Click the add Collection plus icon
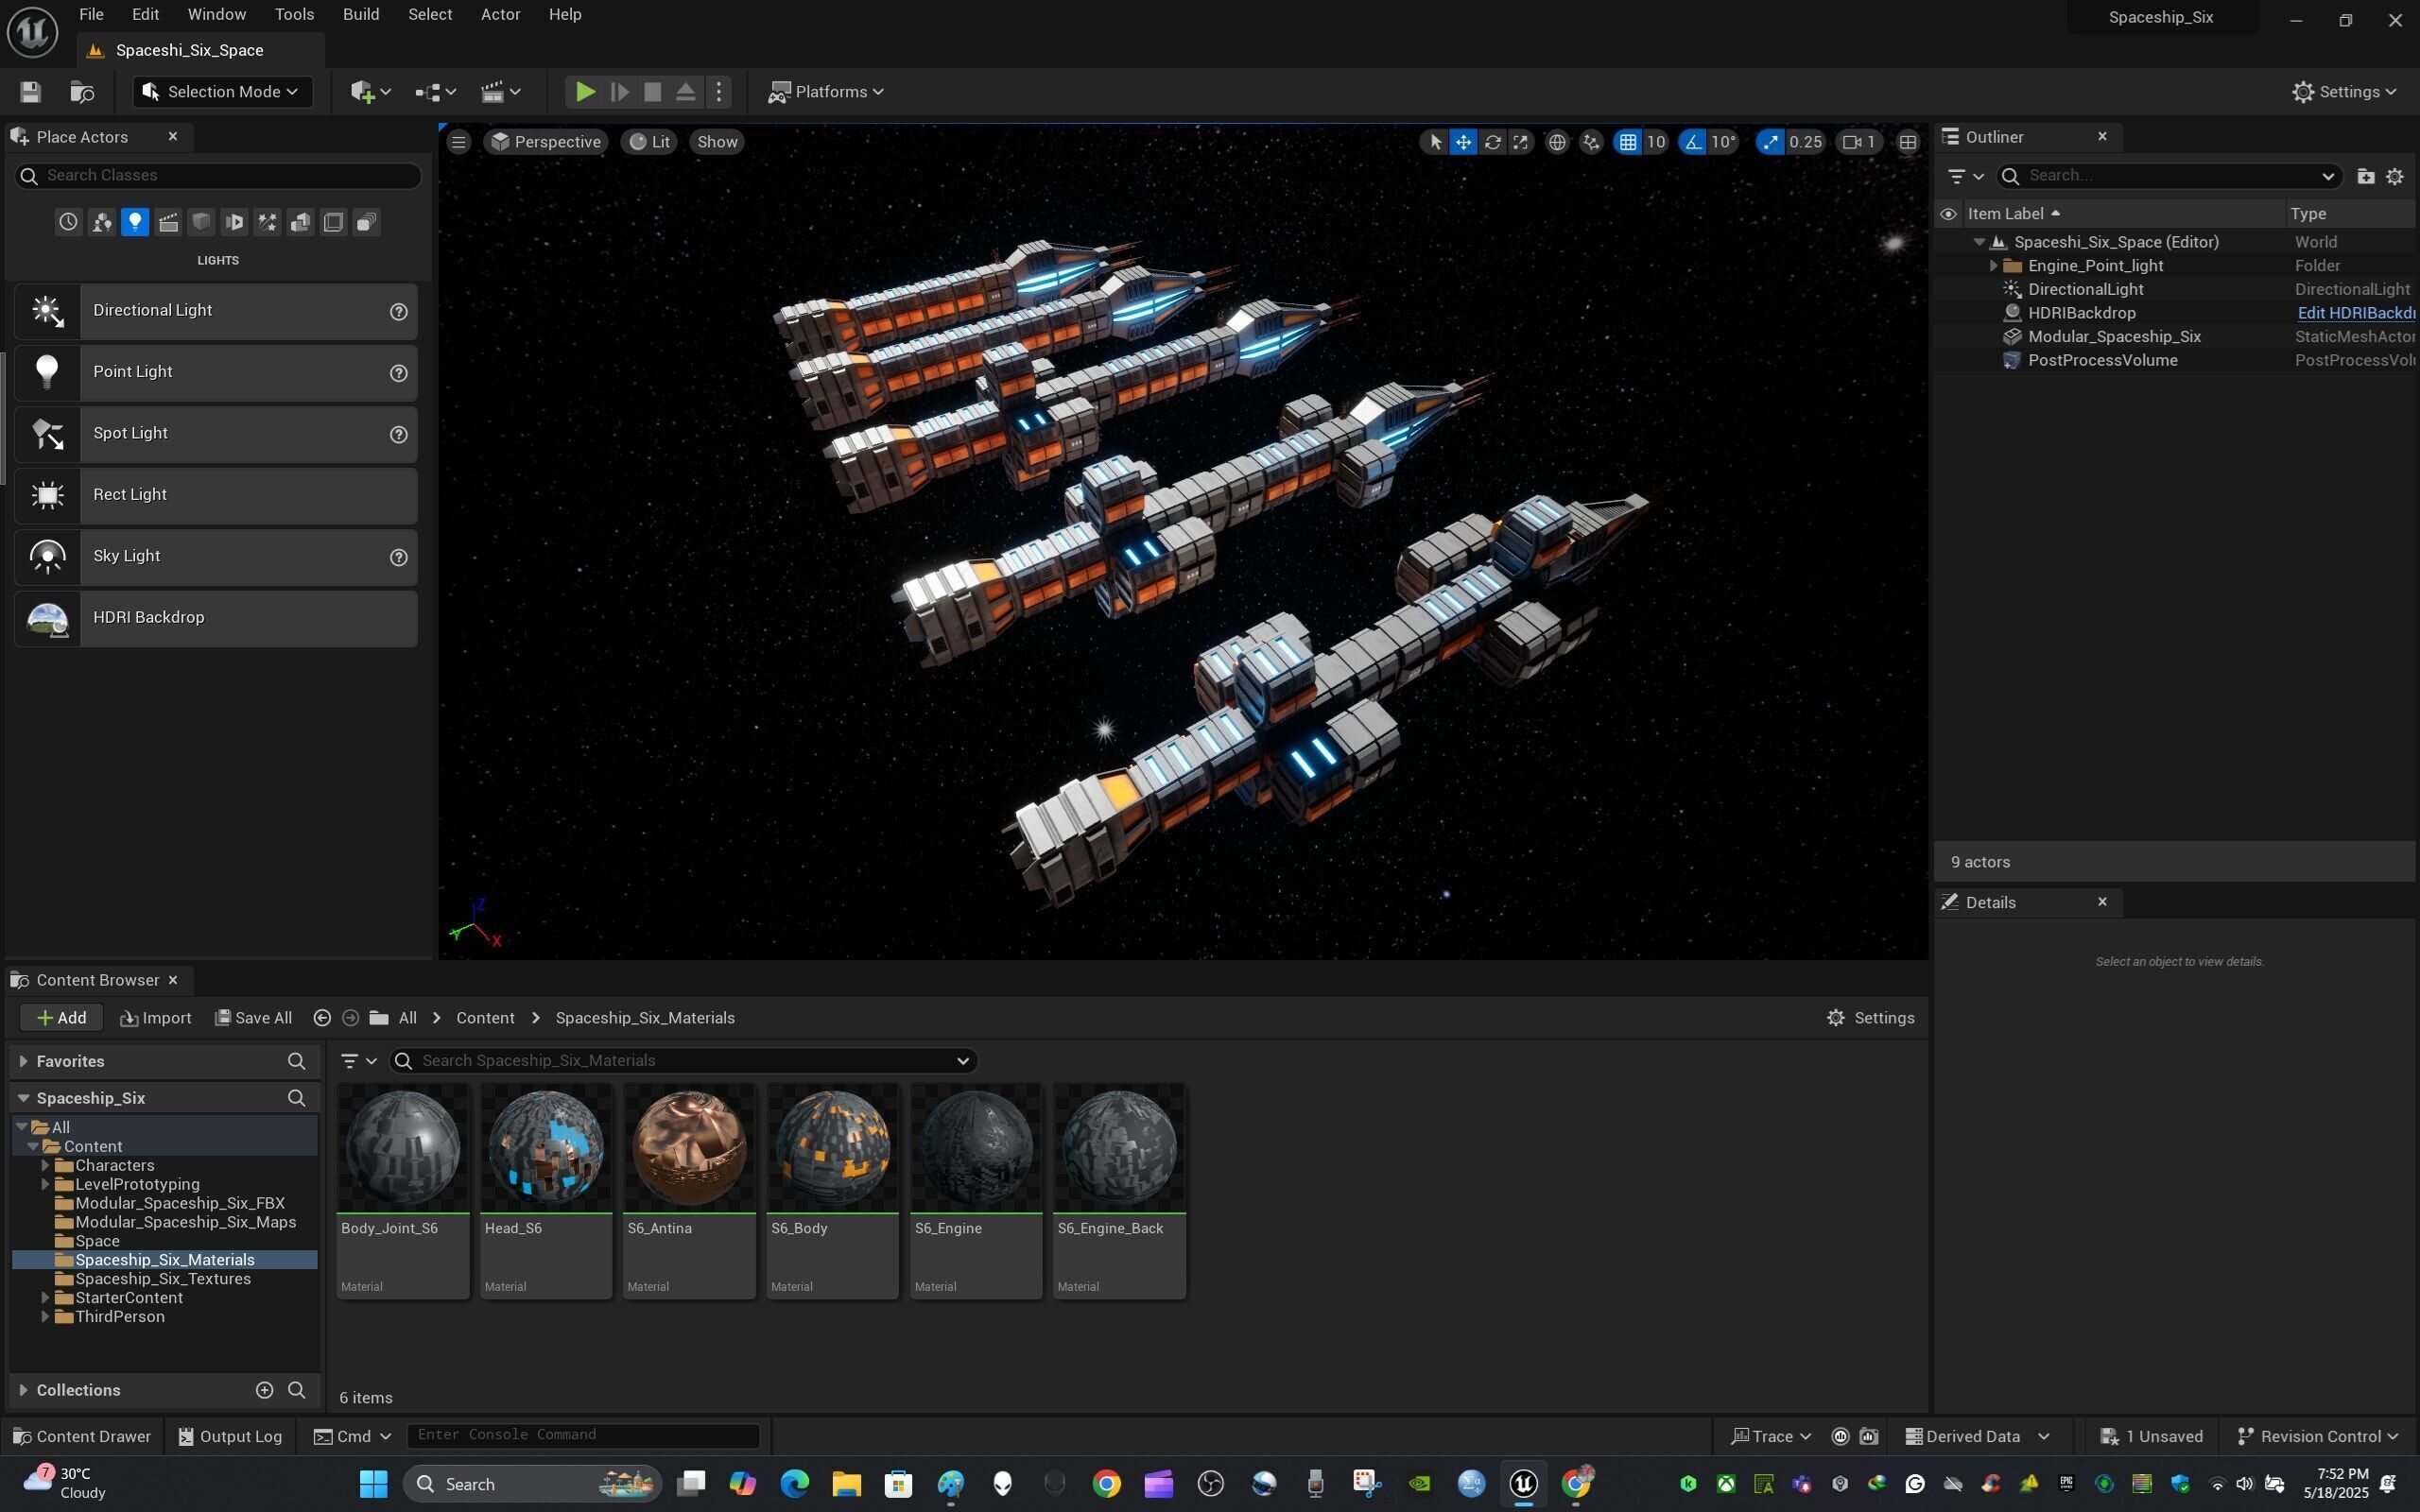Image resolution: width=2420 pixels, height=1512 pixels. click(x=264, y=1390)
